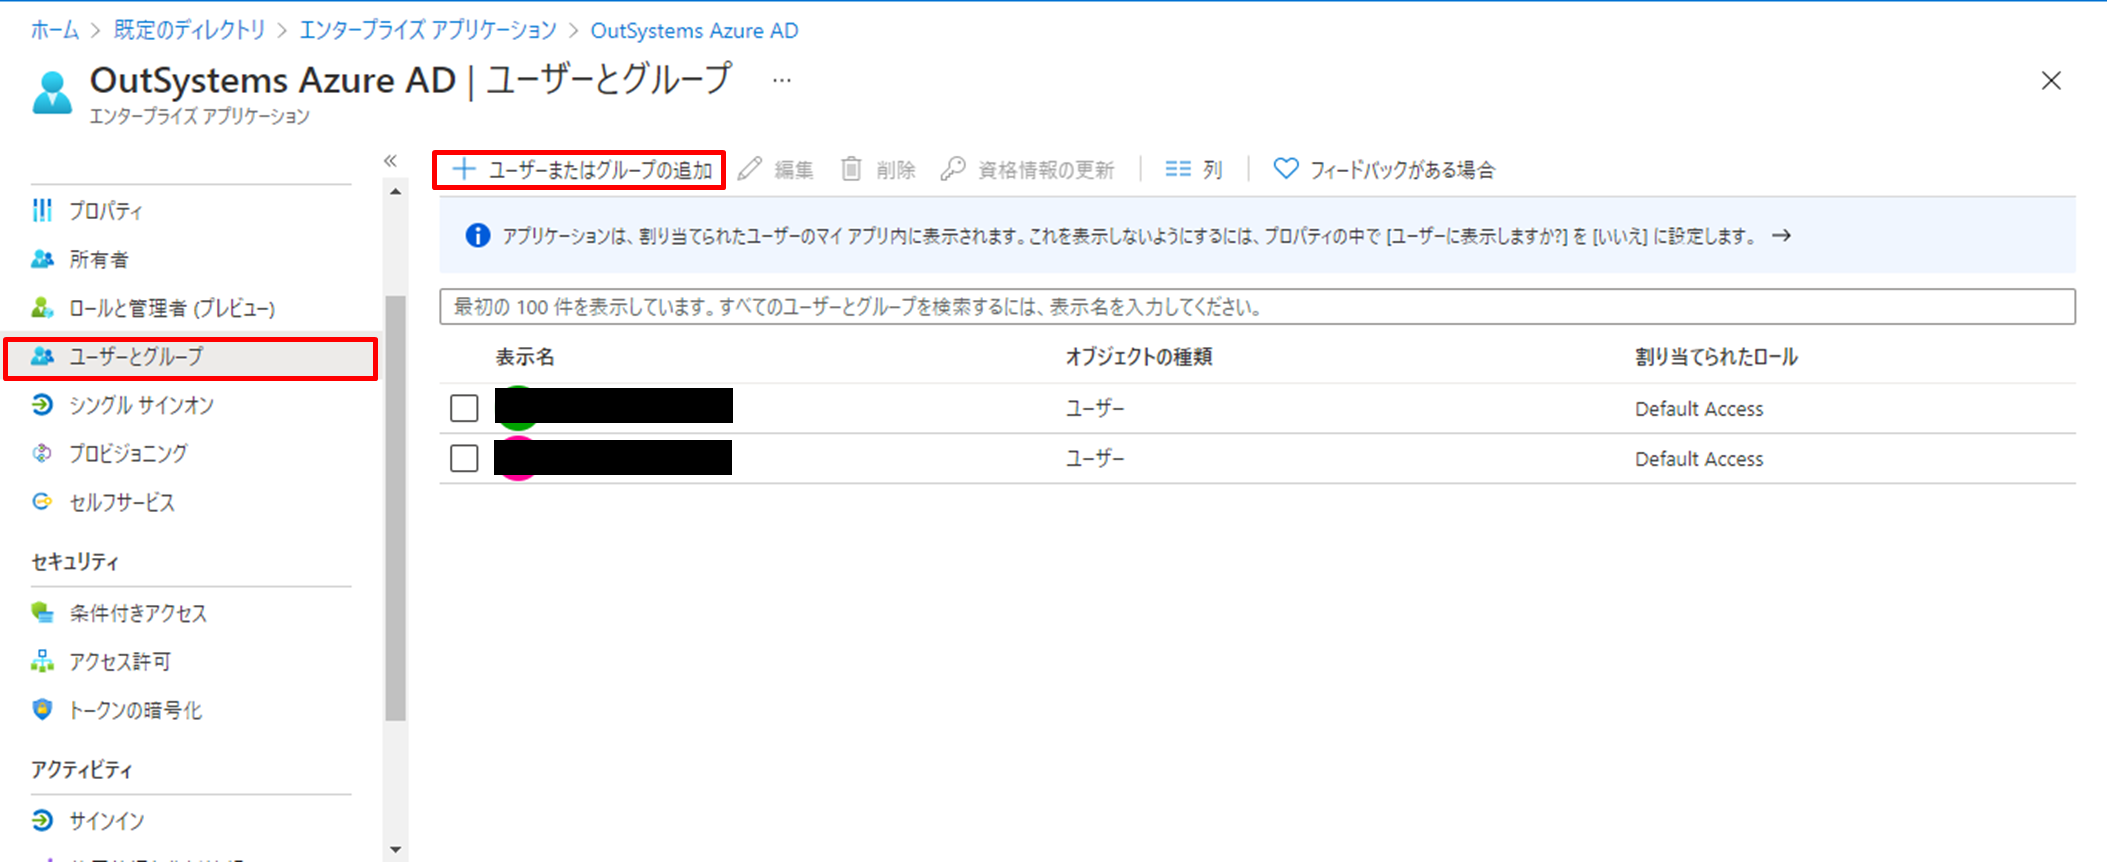This screenshot has height=862, width=2107.
Task: Click the user search input field
Action: [x=1256, y=307]
